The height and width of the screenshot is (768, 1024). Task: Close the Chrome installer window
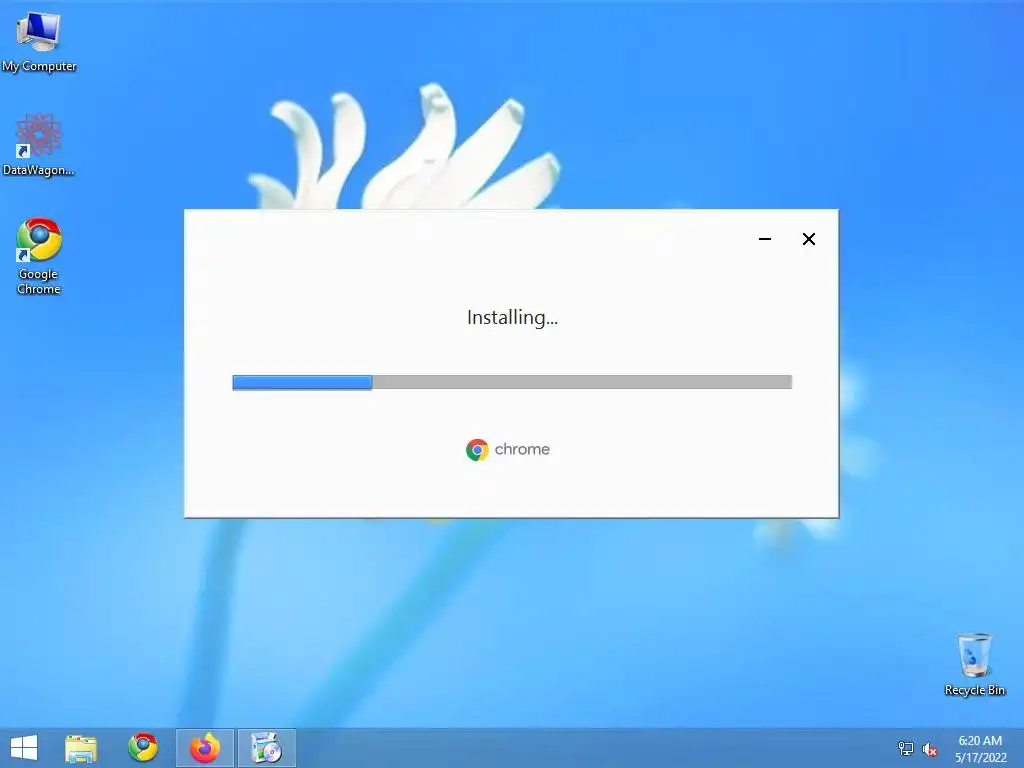(808, 239)
